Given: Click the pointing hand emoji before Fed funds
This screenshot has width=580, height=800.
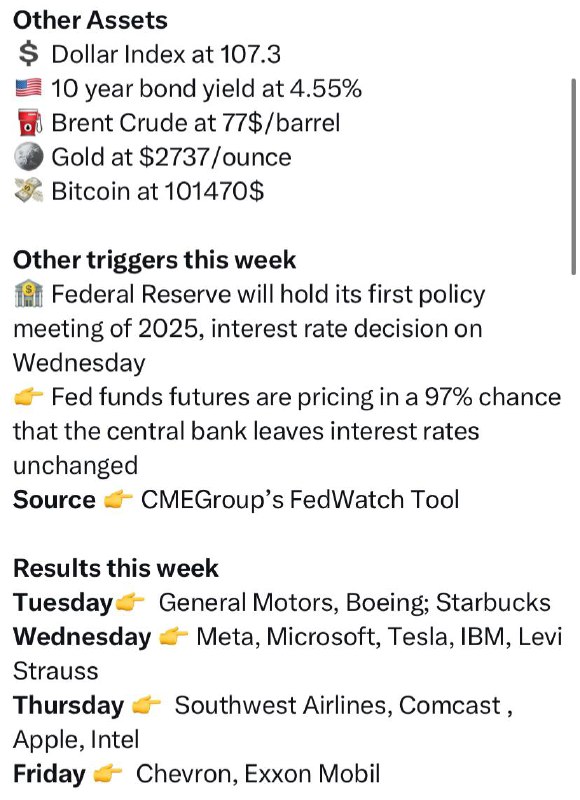Looking at the screenshot, I should pos(28,397).
